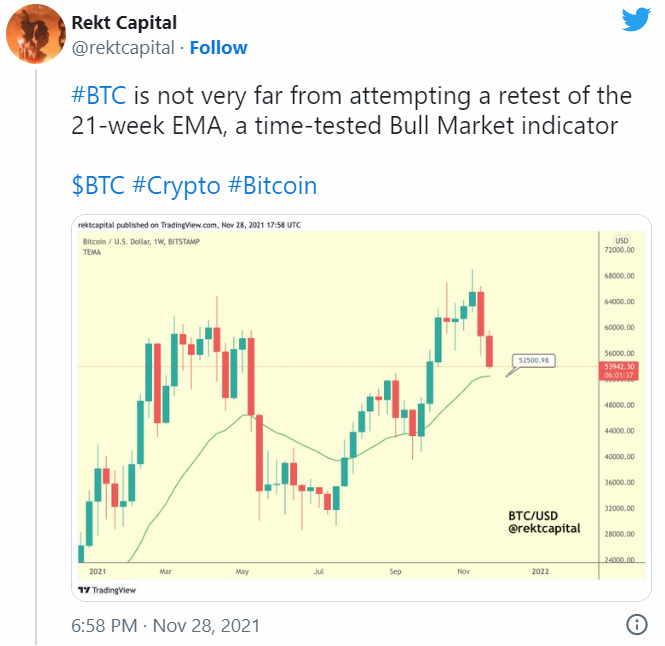
Task: Click the USD currency label on the chart
Action: (x=621, y=242)
